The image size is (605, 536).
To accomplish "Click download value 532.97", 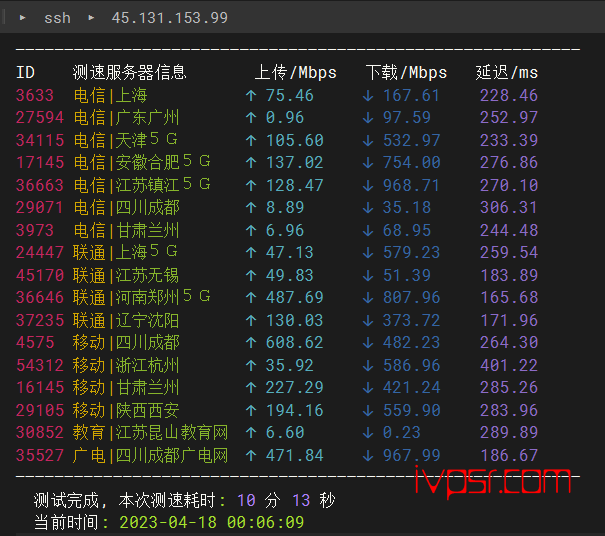I will pos(411,140).
